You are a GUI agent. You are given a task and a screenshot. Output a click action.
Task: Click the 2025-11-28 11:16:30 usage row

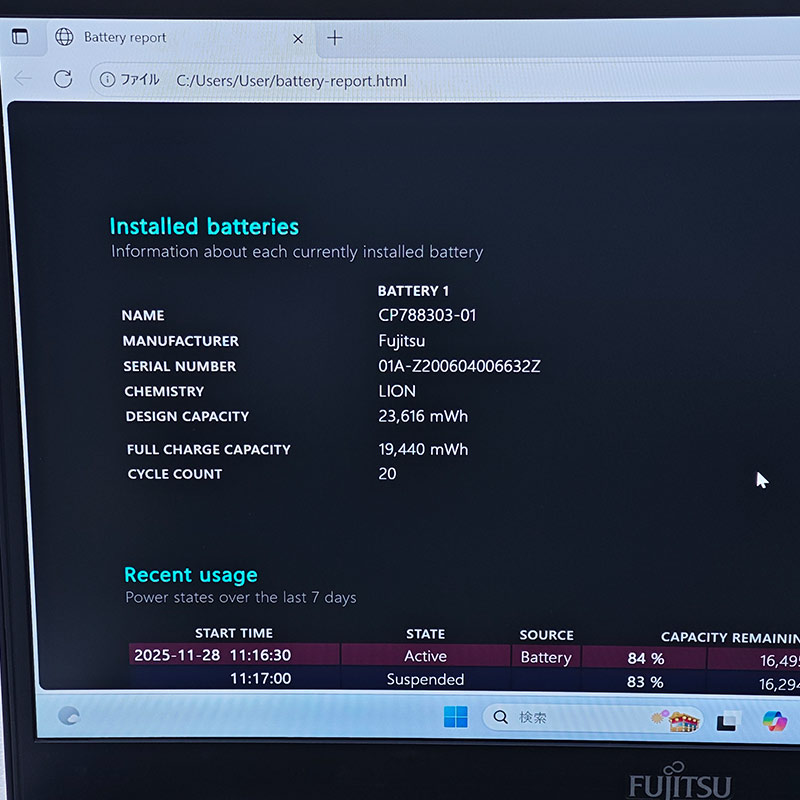[x=212, y=656]
